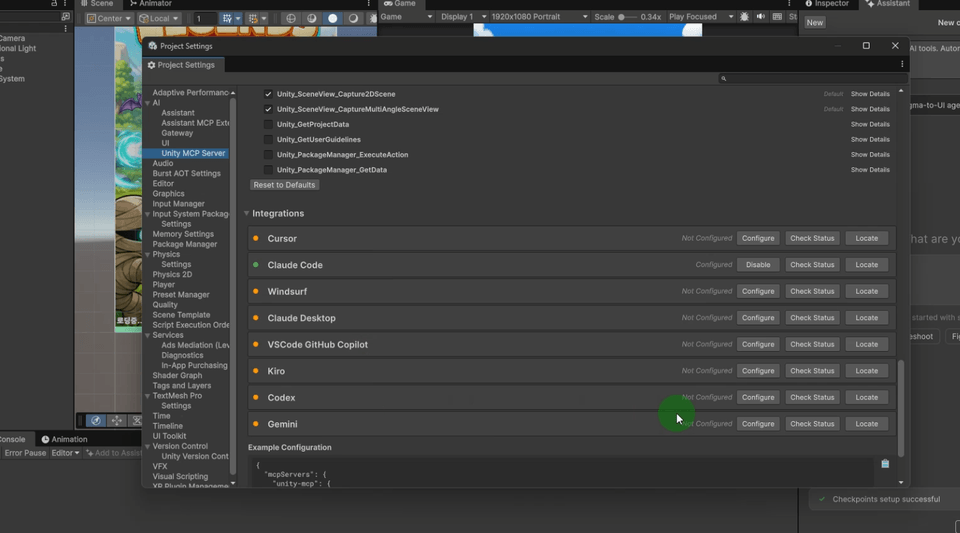Click the crescent sphere shading icon
This screenshot has width=960, height=533.
click(353, 18)
